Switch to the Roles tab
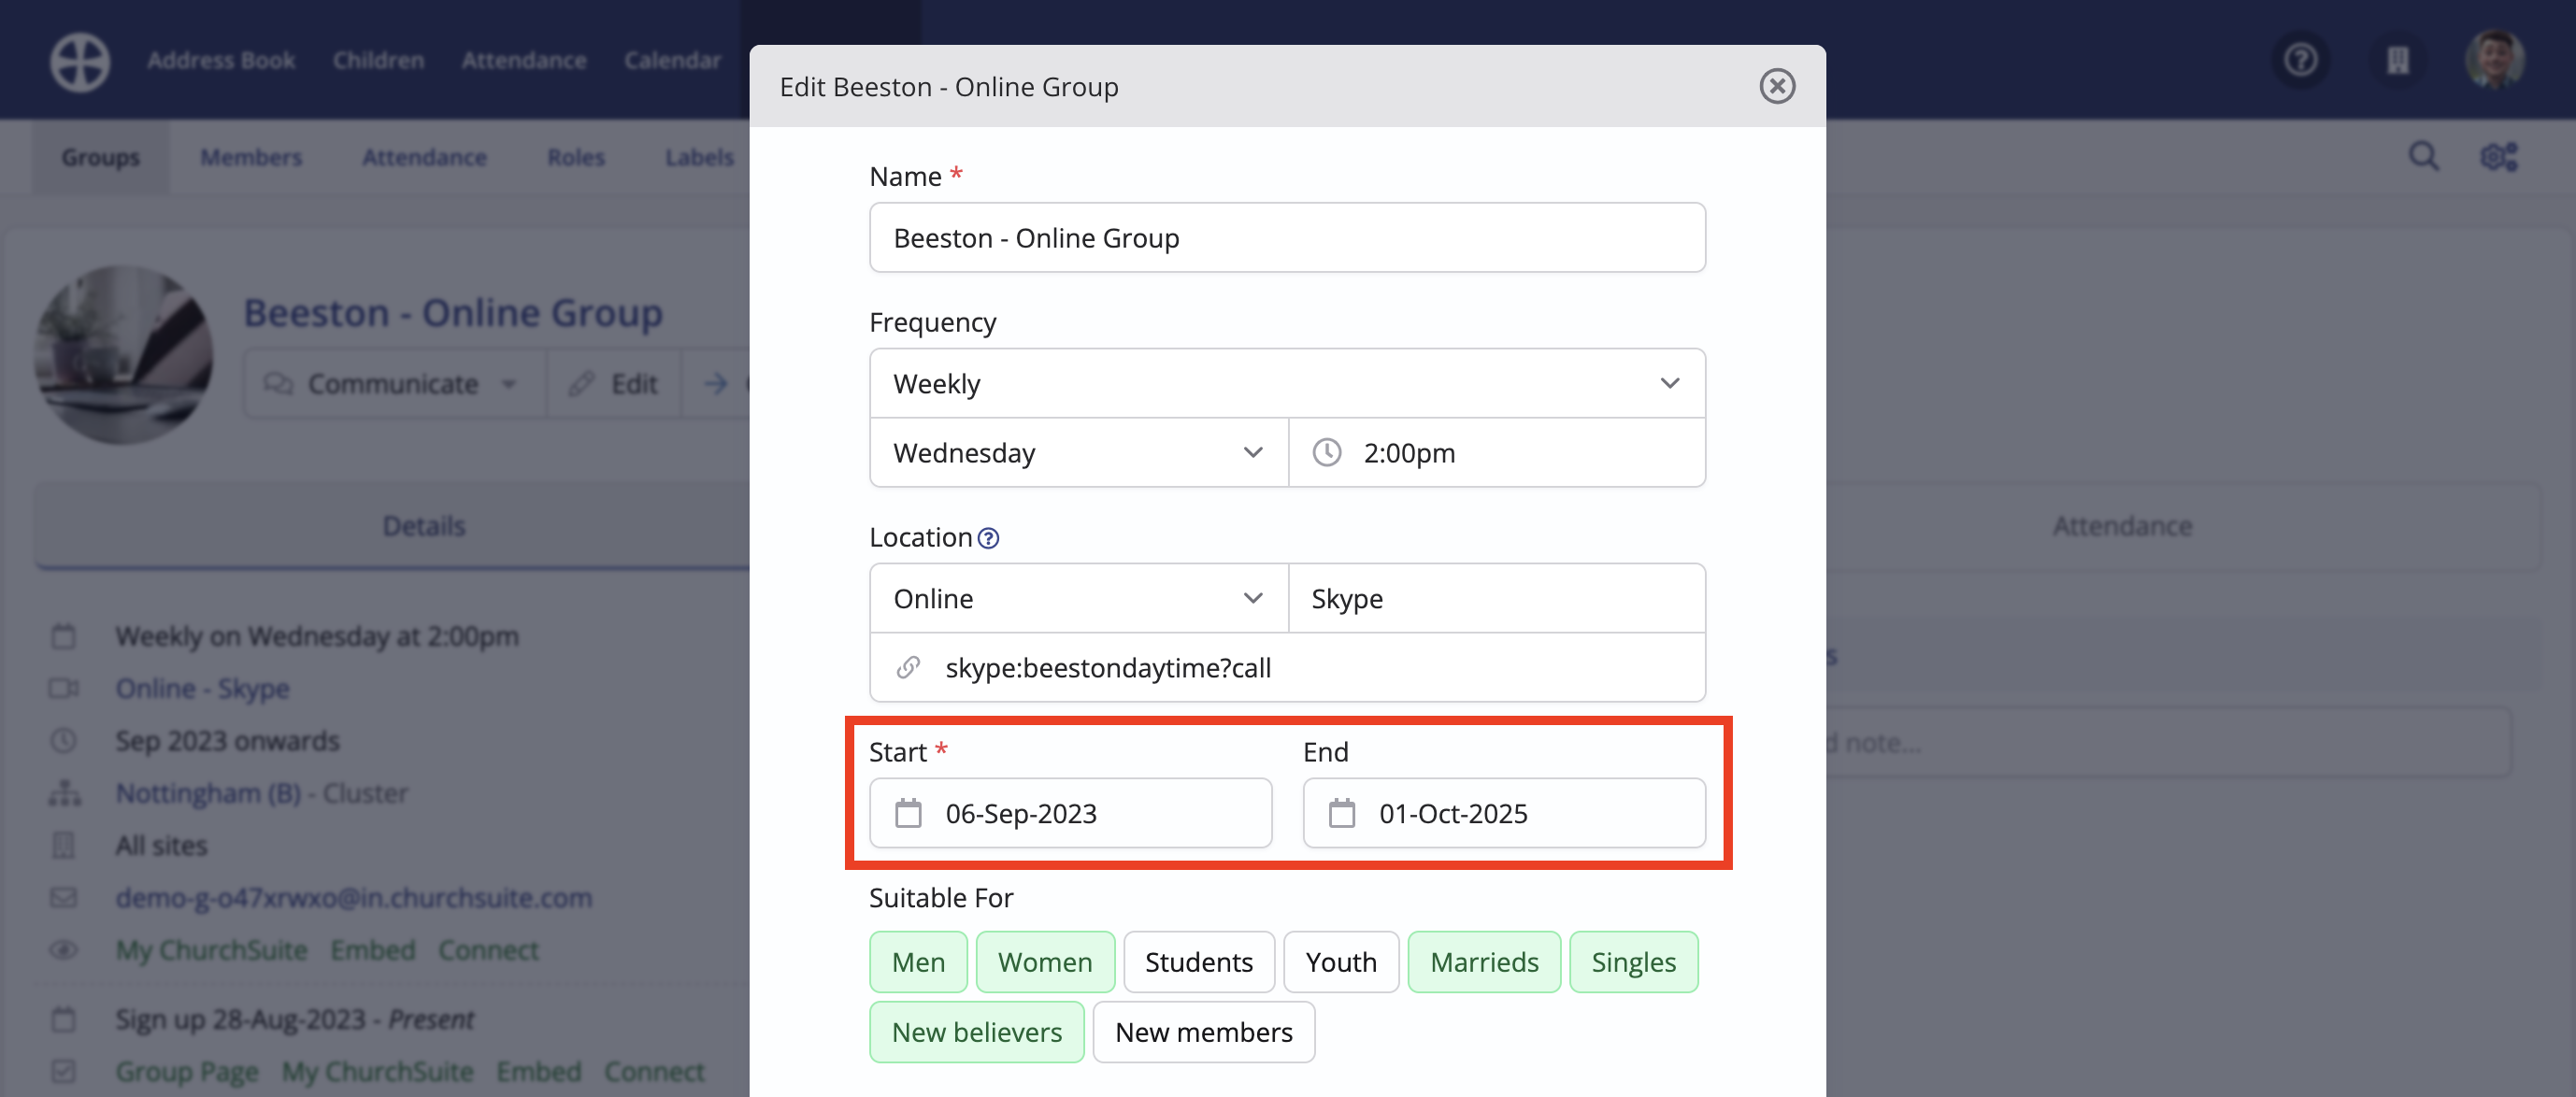Screen dimensions: 2576x1097 (x=576, y=157)
